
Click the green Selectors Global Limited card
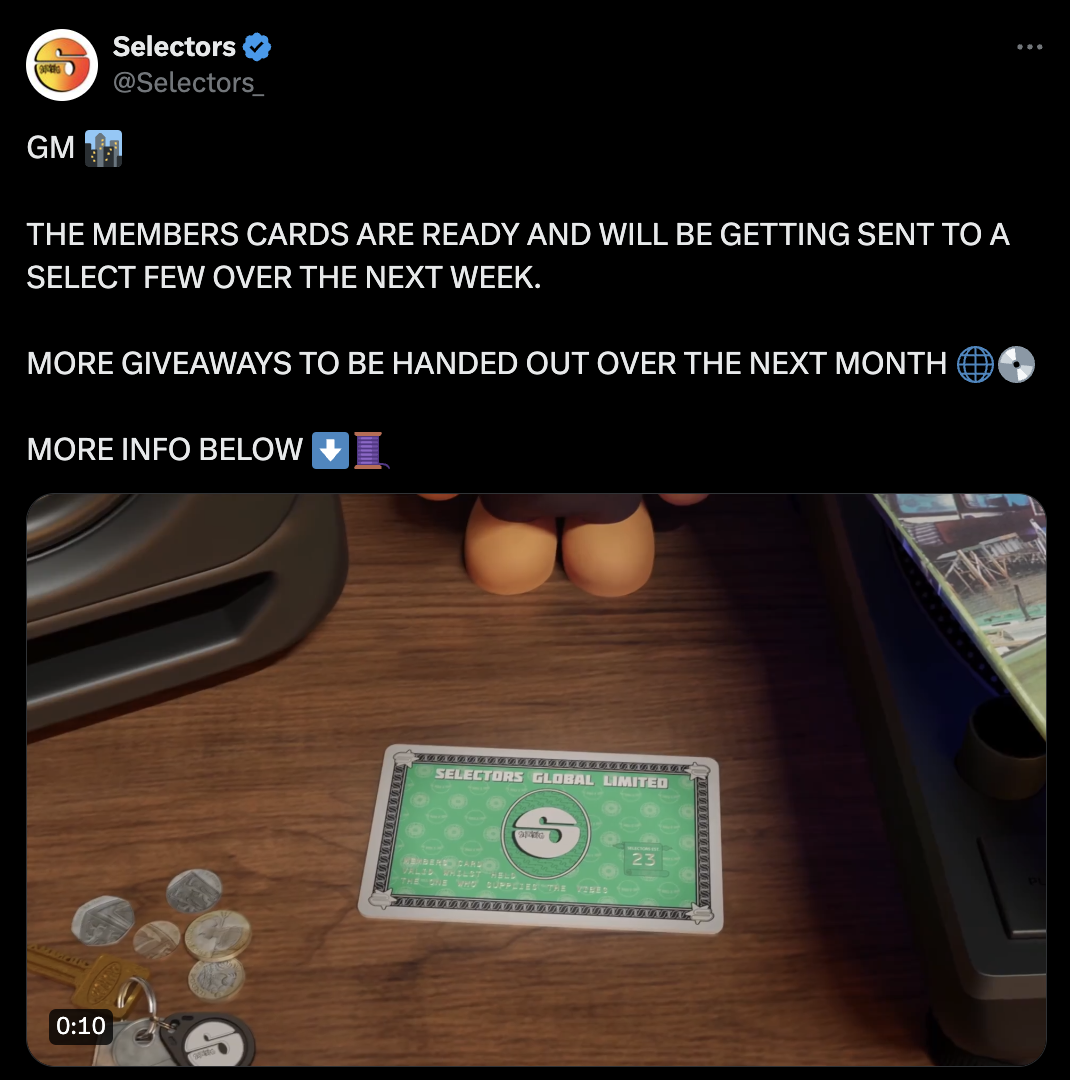(x=540, y=838)
